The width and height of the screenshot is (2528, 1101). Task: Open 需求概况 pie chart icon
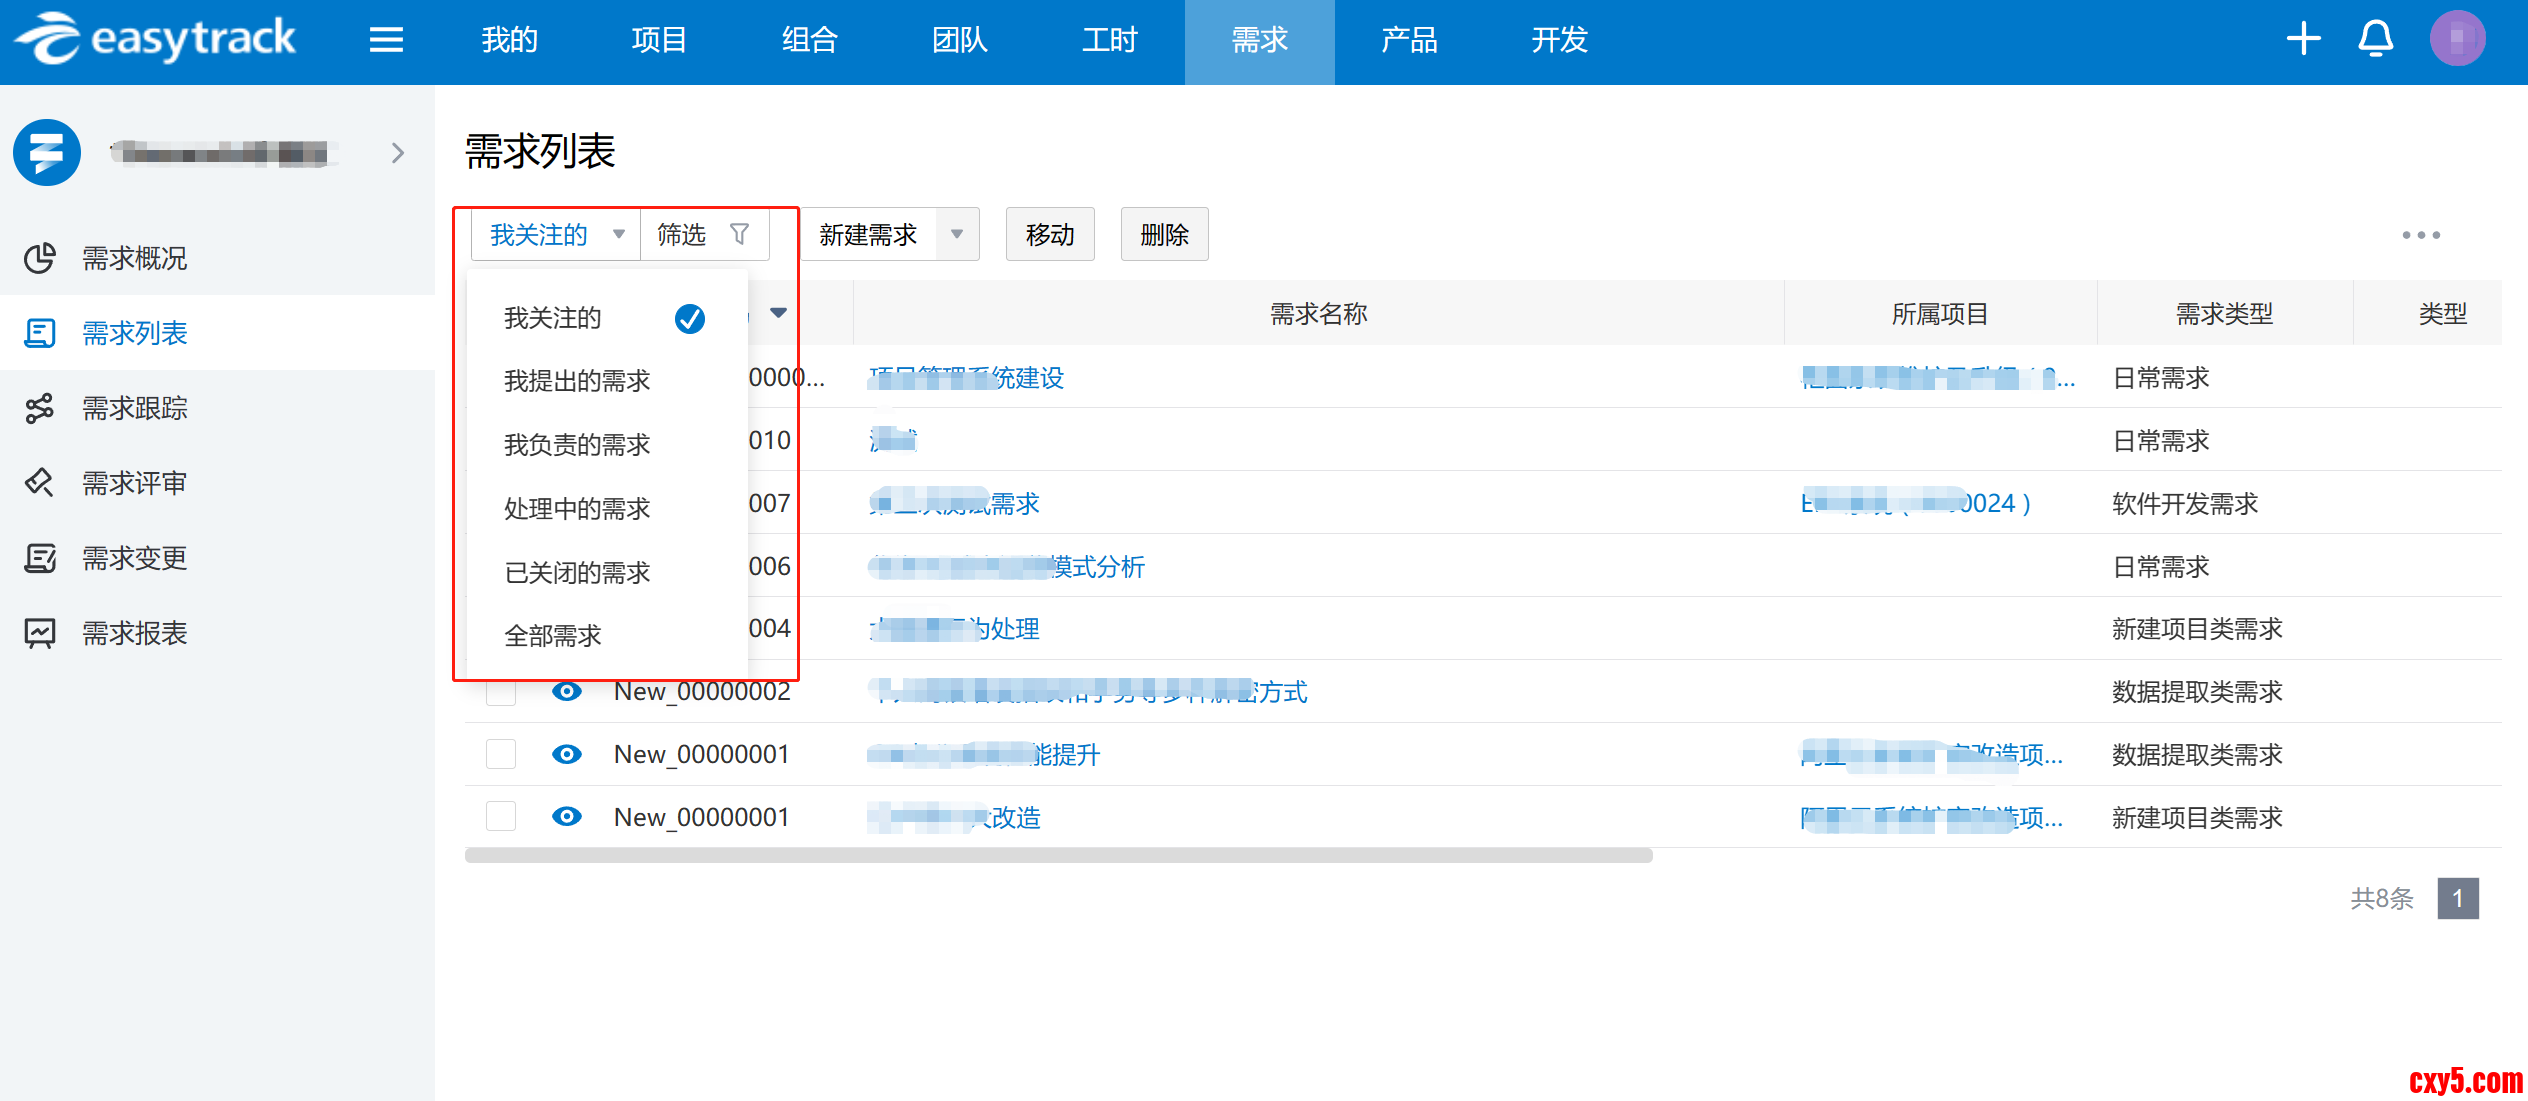point(40,258)
